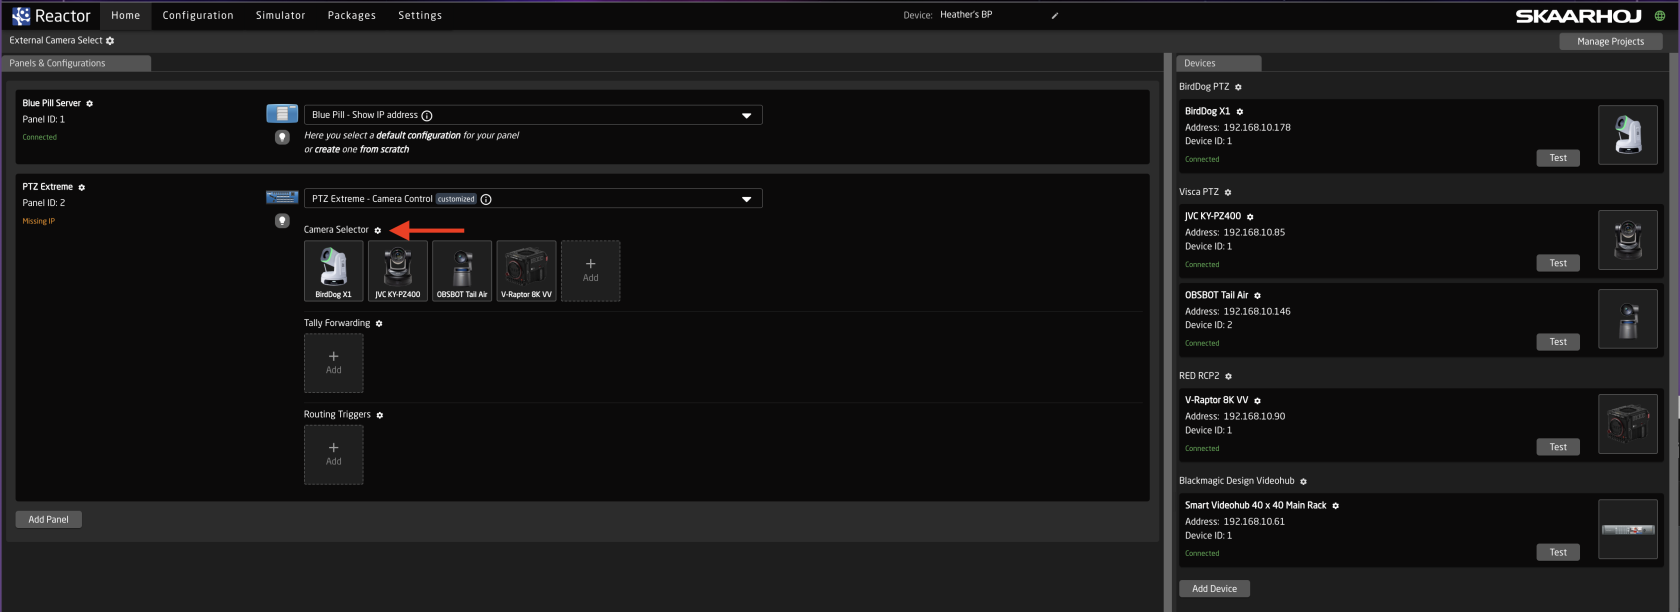Test the JVC KY-PZ400 connection
The width and height of the screenshot is (1680, 612).
click(1558, 263)
